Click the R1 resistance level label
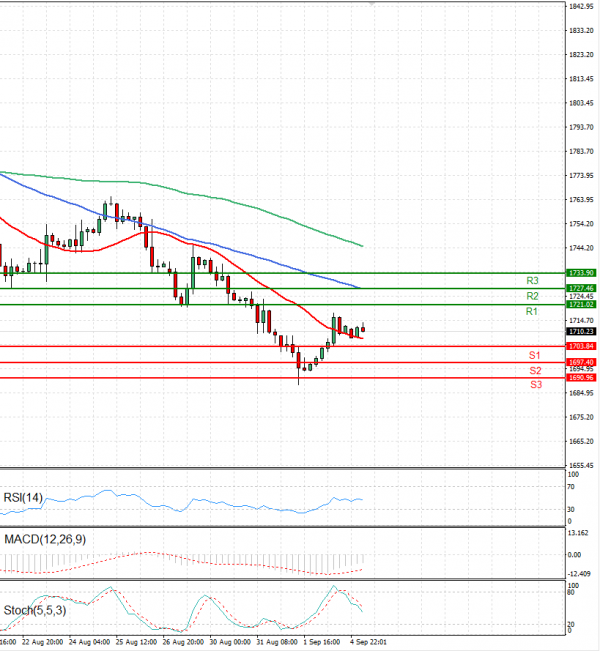Image resolution: width=600 pixels, height=651 pixels. click(x=532, y=312)
